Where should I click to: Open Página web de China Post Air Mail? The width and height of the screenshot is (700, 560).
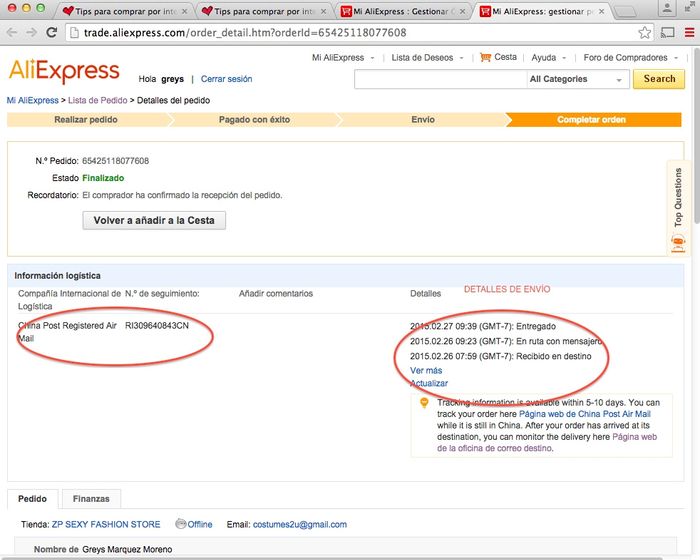click(x=585, y=414)
